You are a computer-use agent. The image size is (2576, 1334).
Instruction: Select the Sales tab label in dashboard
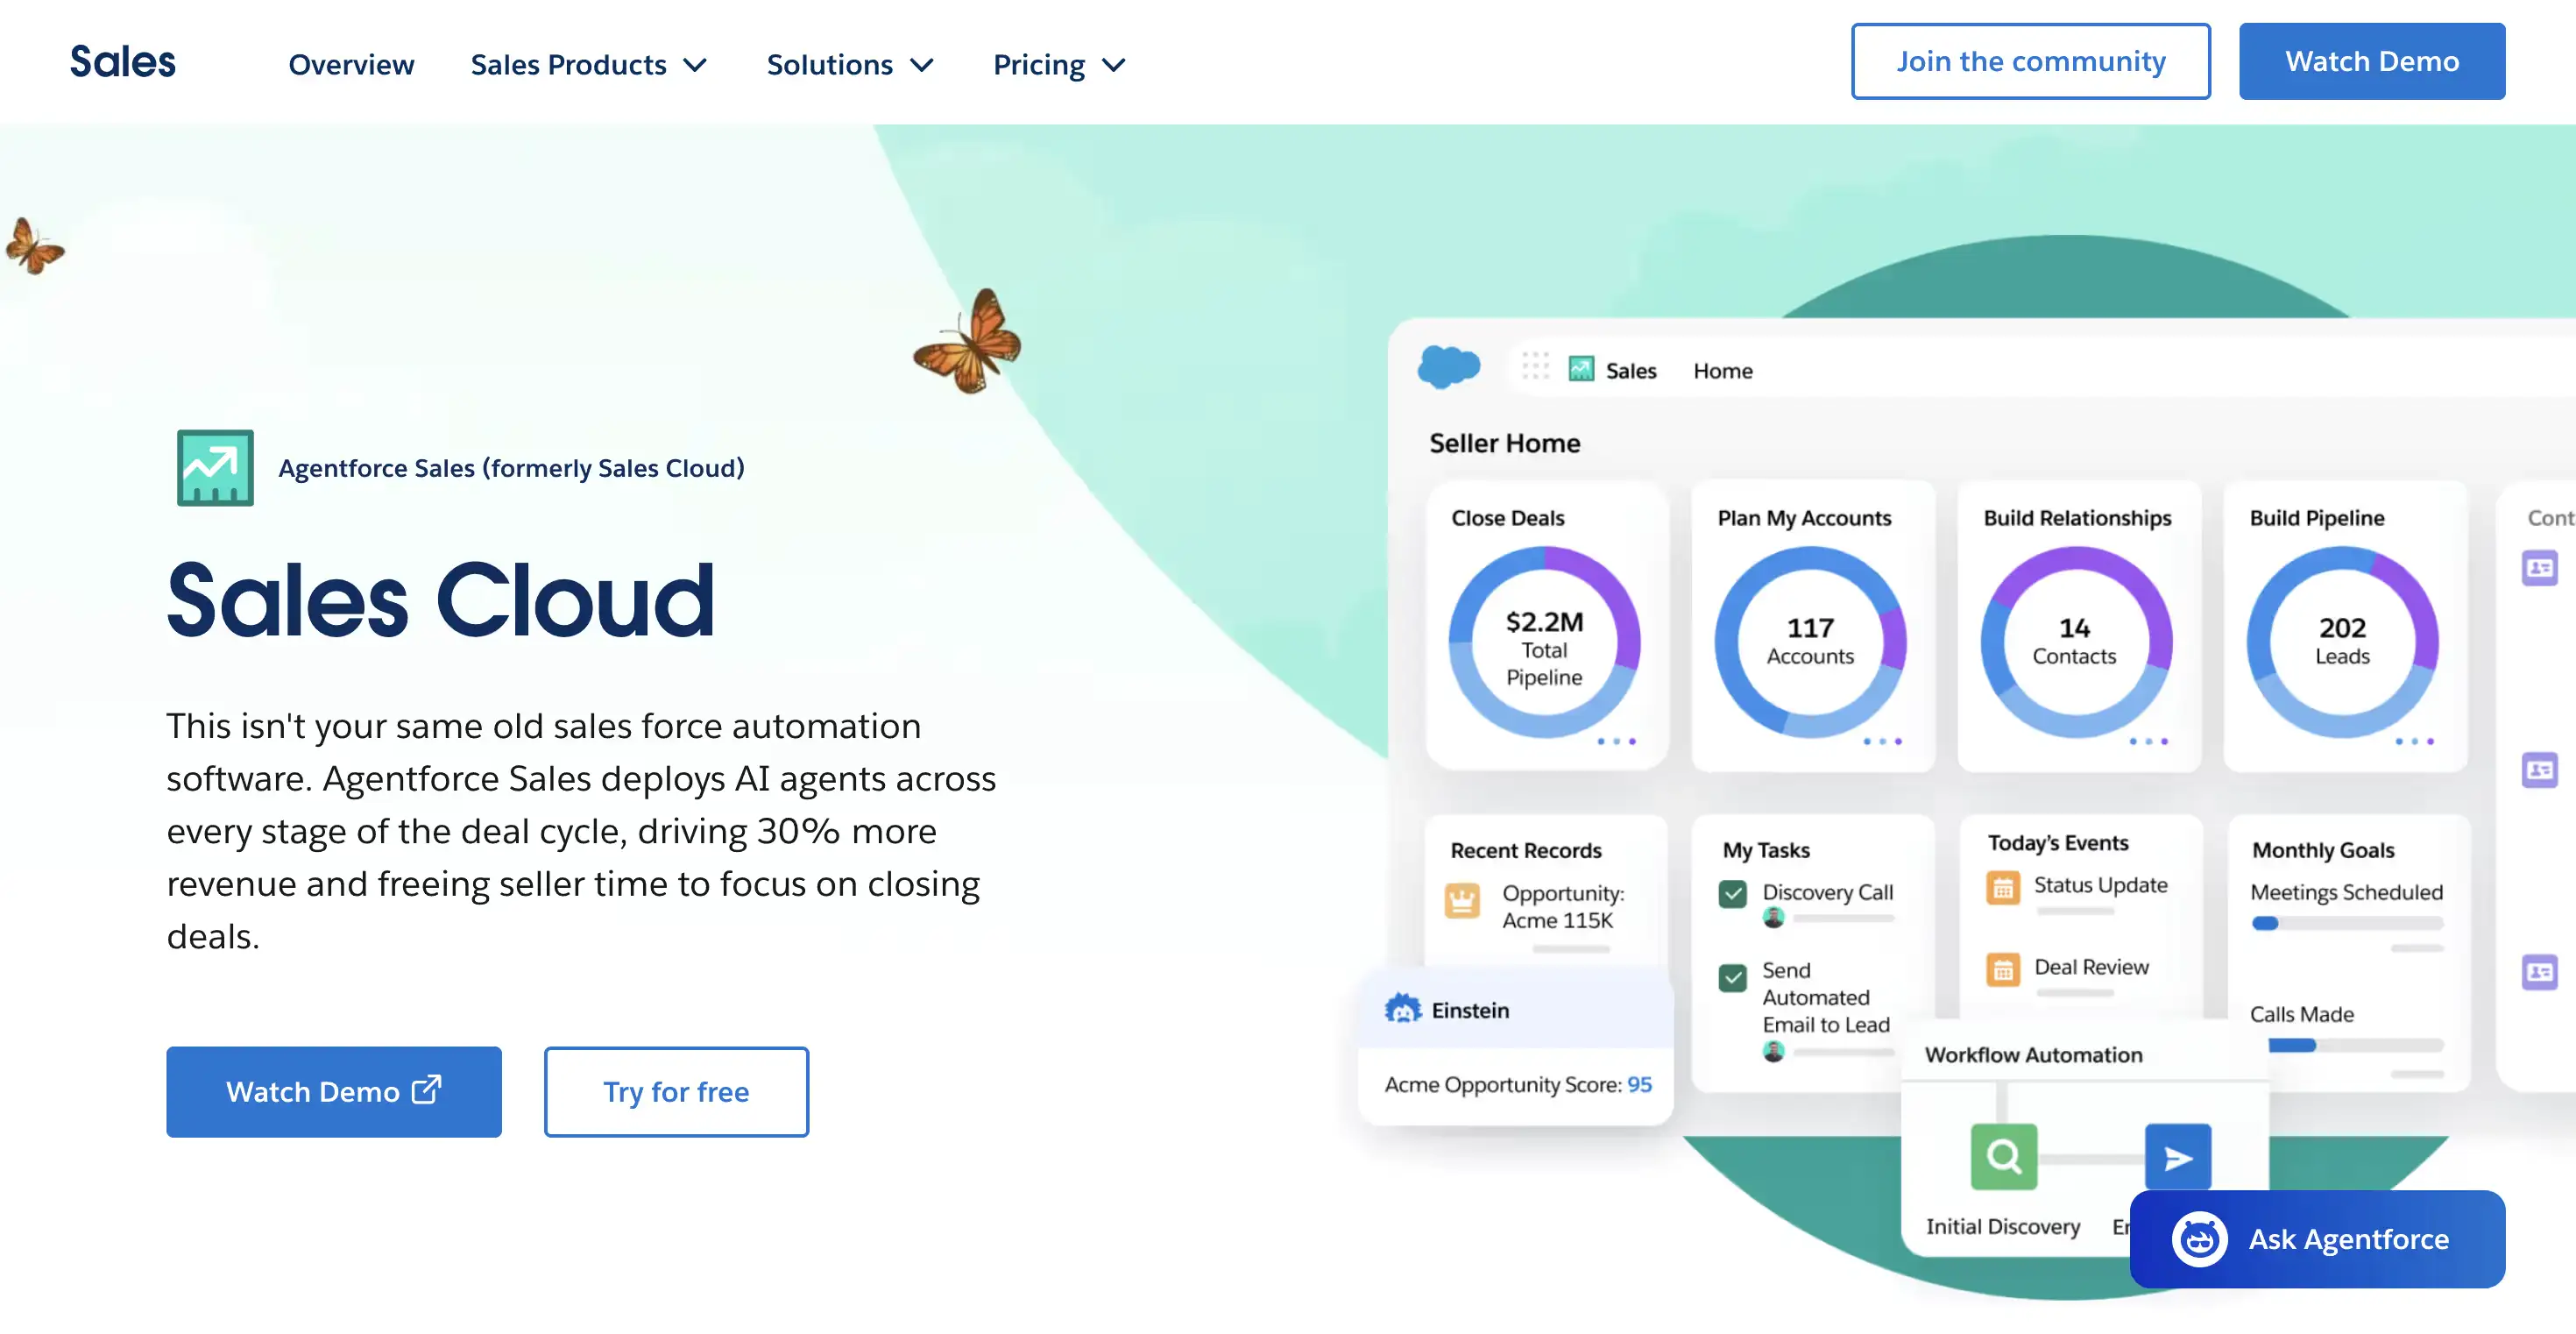tap(1631, 371)
